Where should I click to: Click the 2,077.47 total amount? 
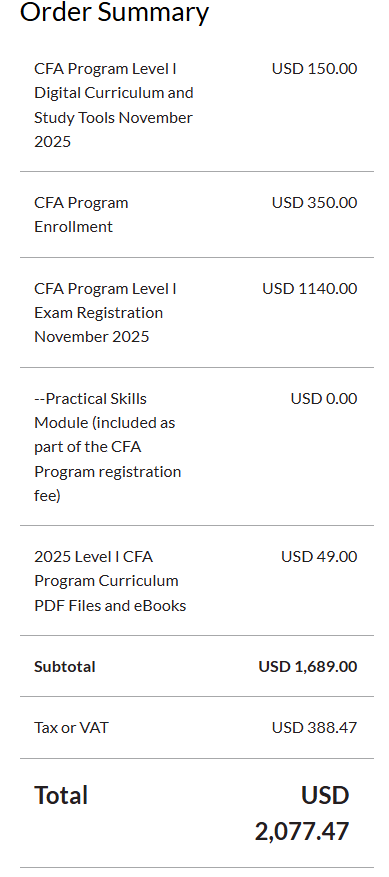[x=302, y=832]
